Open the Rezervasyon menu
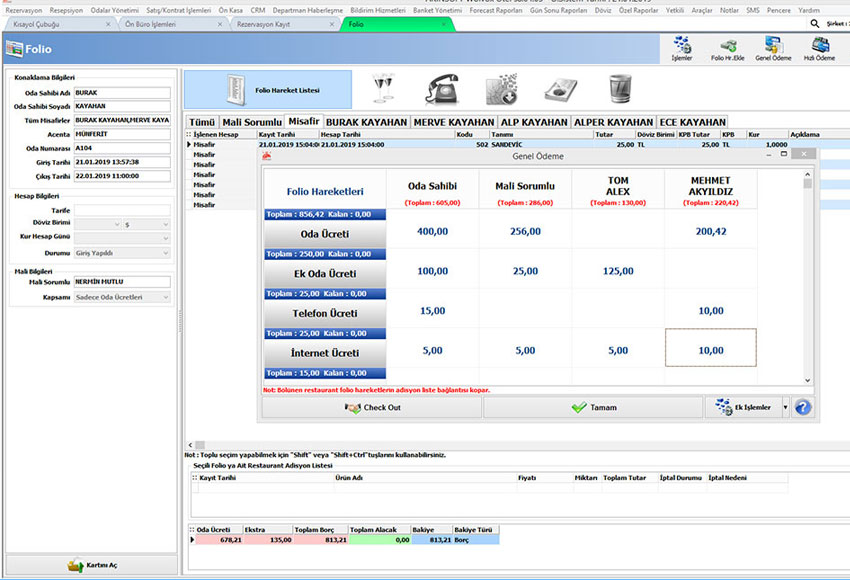850x580 pixels. [x=23, y=10]
